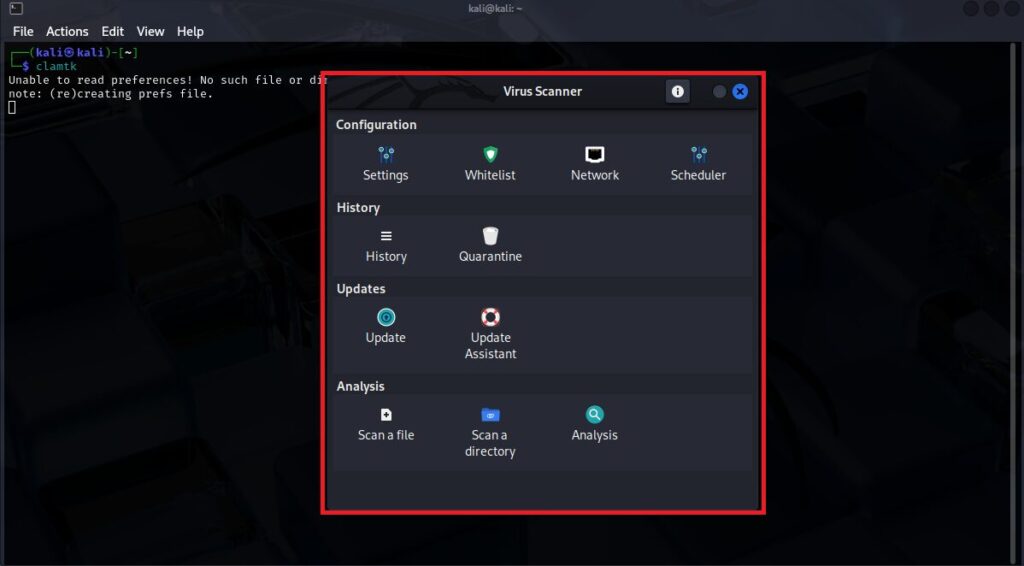Image resolution: width=1024 pixels, height=566 pixels.
Task: Open the Scheduler icon
Action: point(698,156)
